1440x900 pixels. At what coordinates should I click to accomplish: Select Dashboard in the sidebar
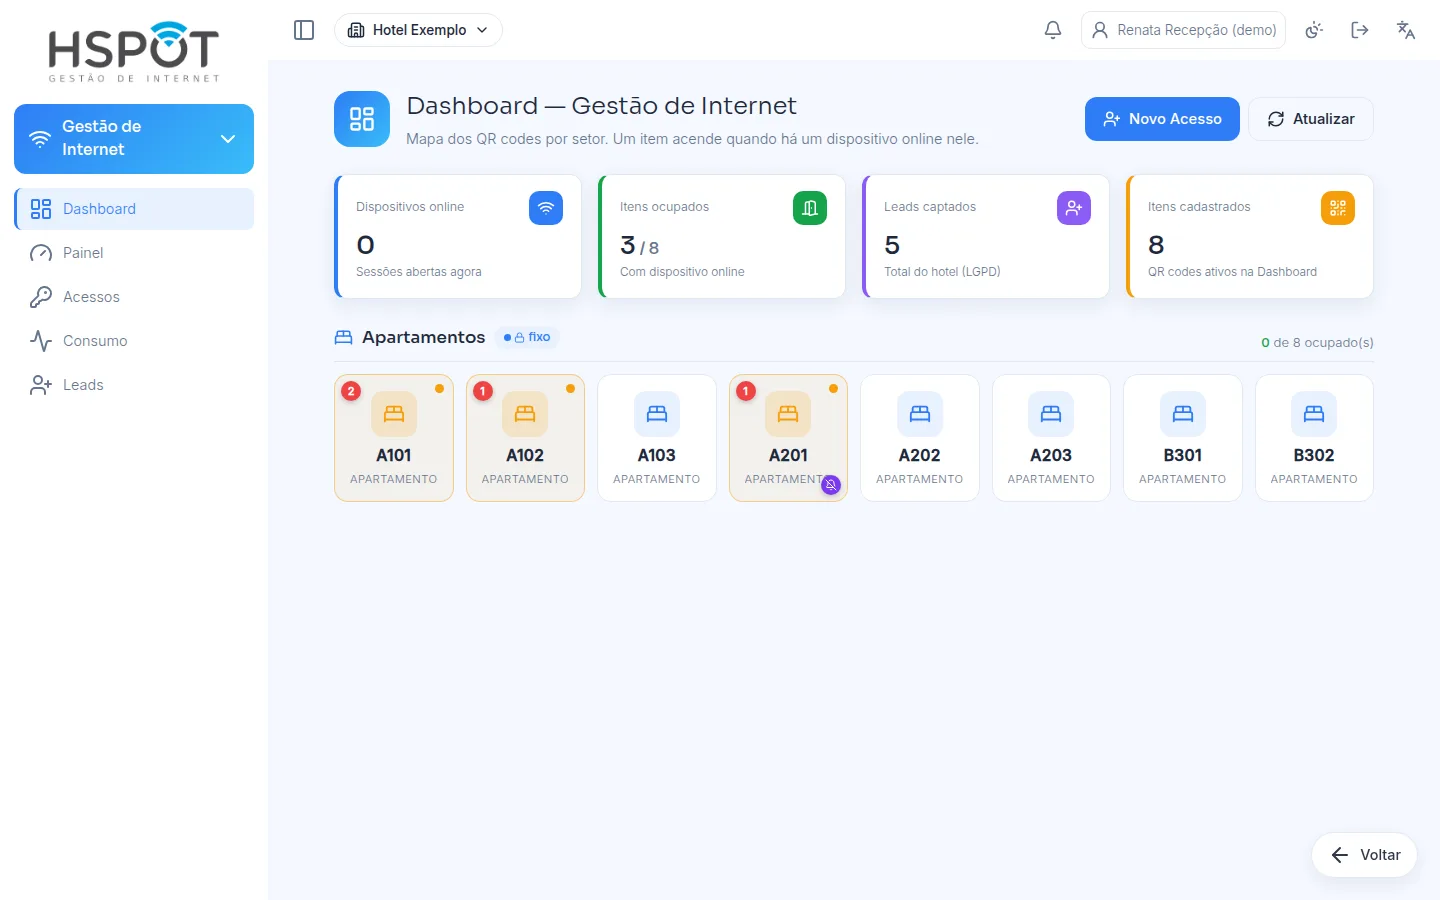pos(134,209)
